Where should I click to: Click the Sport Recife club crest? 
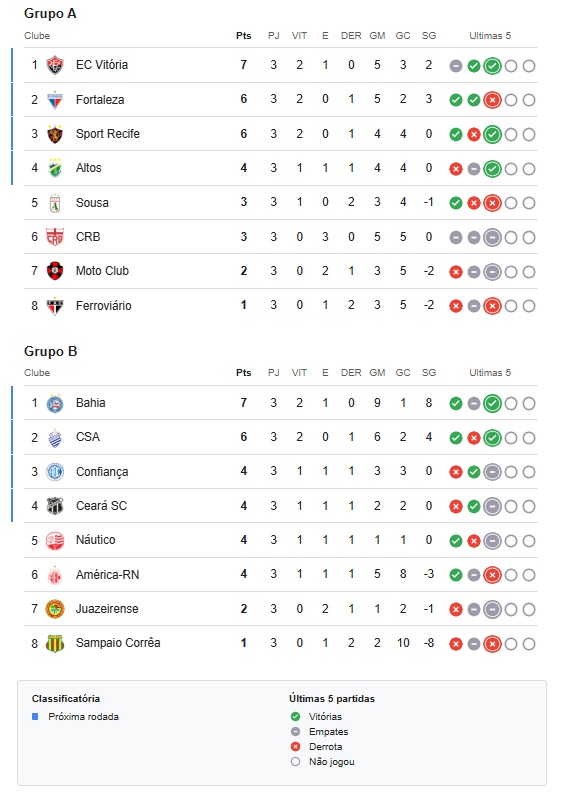(x=55, y=134)
